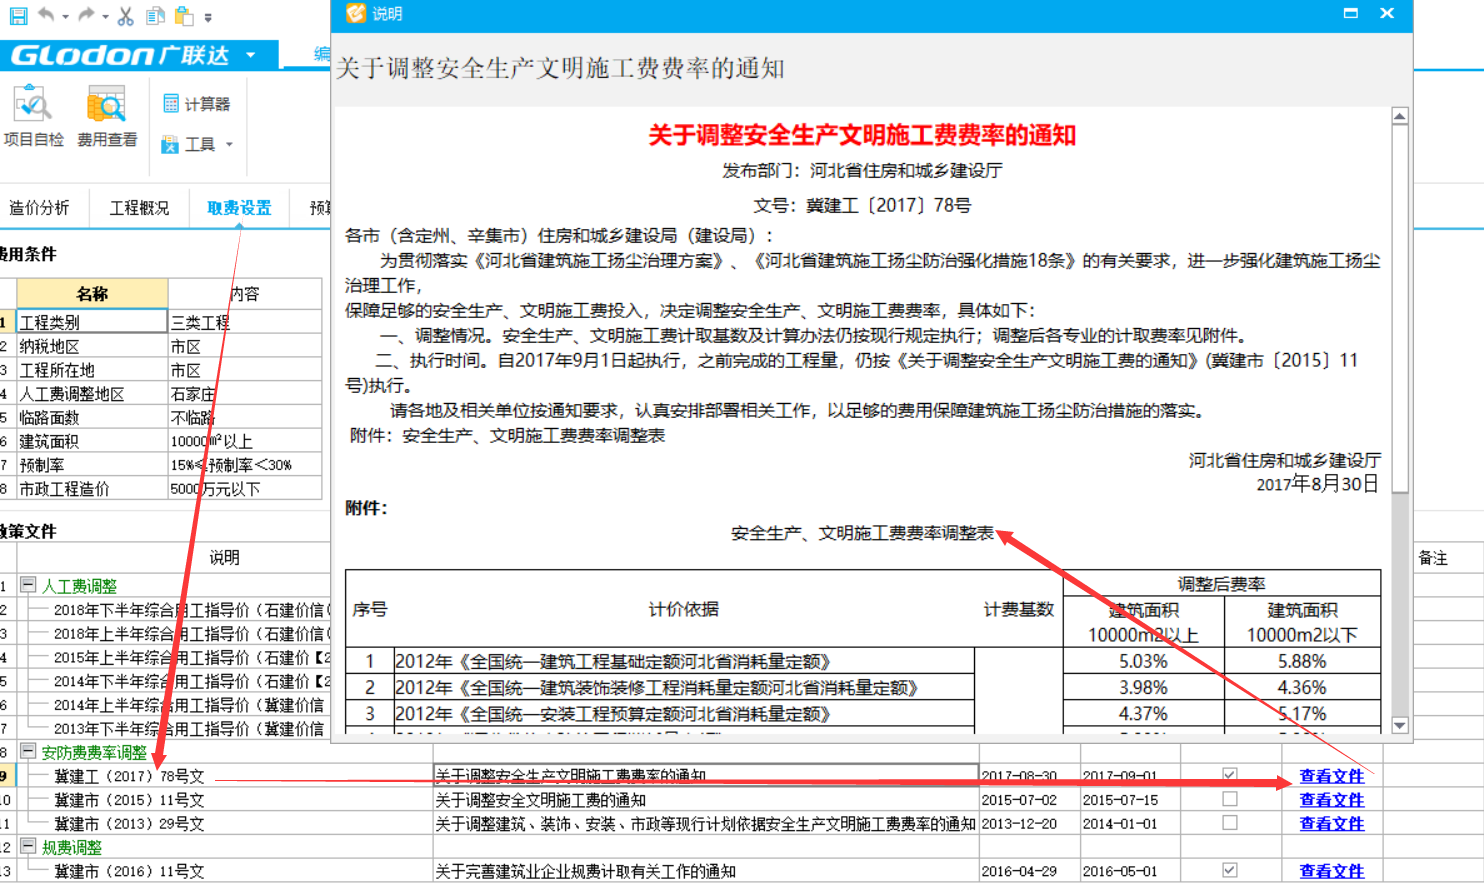Image resolution: width=1484 pixels, height=890 pixels.
Task: Toggle checkbox for 冀建市（2016）11号文 row
Action: pyautogui.click(x=1230, y=870)
